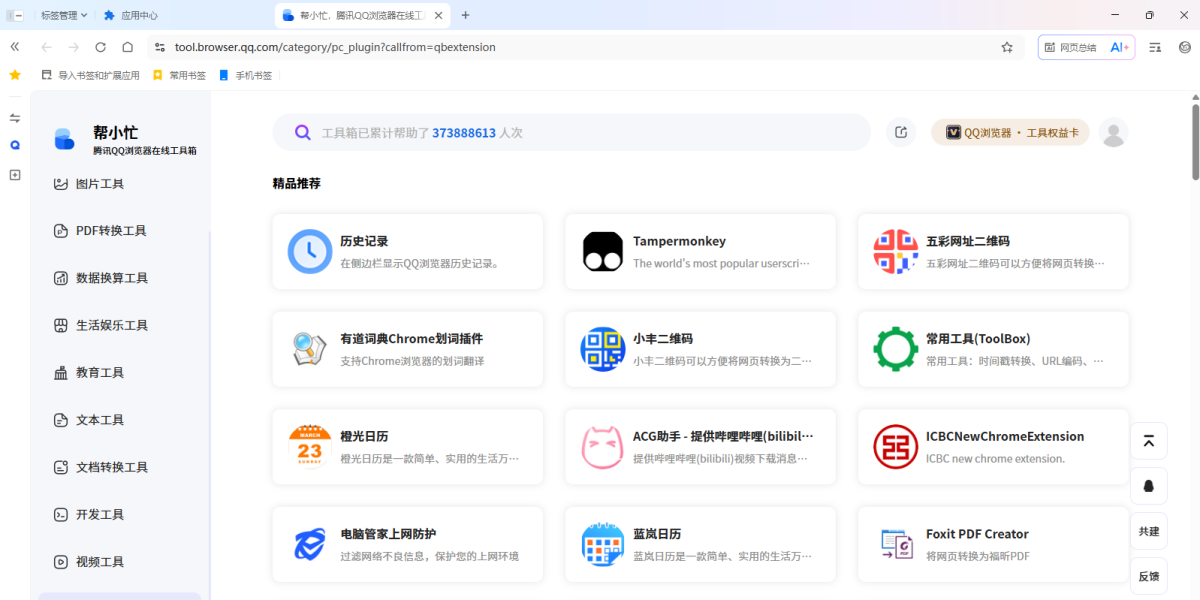Open the 橙光日历 calendar icon
Viewport: 1200px width, 600px height.
(x=310, y=447)
